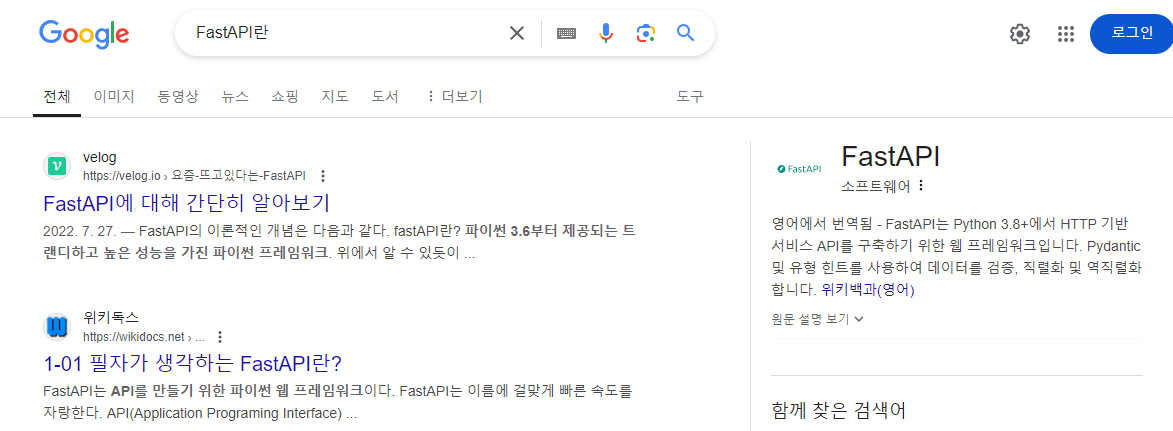This screenshot has width=1173, height=431.
Task: Click the FastAPI knowledge panel title
Action: pos(890,156)
